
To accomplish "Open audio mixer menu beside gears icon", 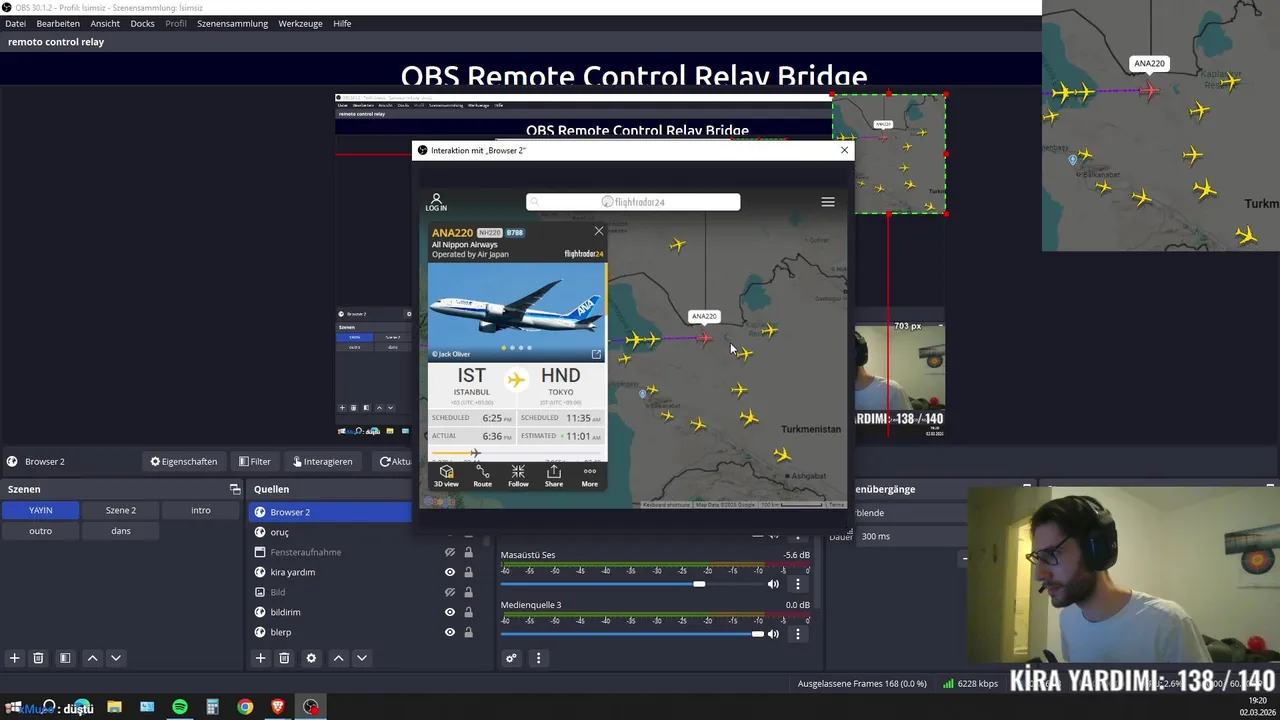I will [x=538, y=658].
